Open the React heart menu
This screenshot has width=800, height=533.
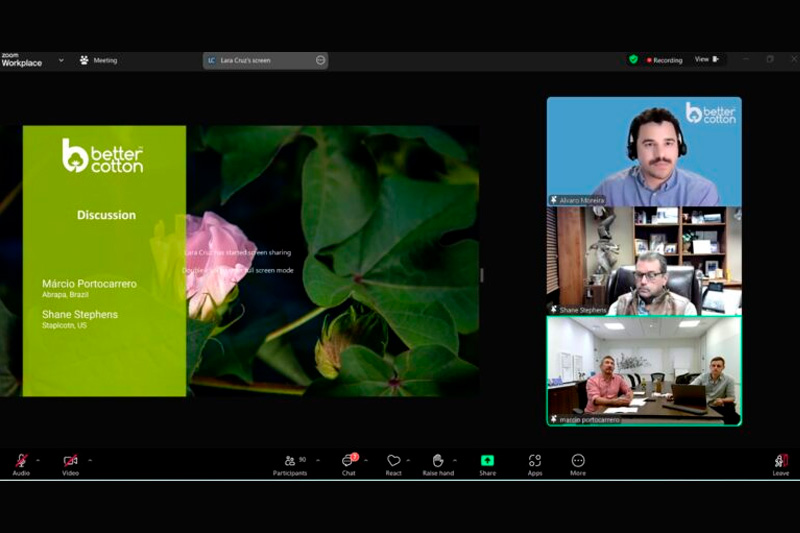[x=393, y=465]
